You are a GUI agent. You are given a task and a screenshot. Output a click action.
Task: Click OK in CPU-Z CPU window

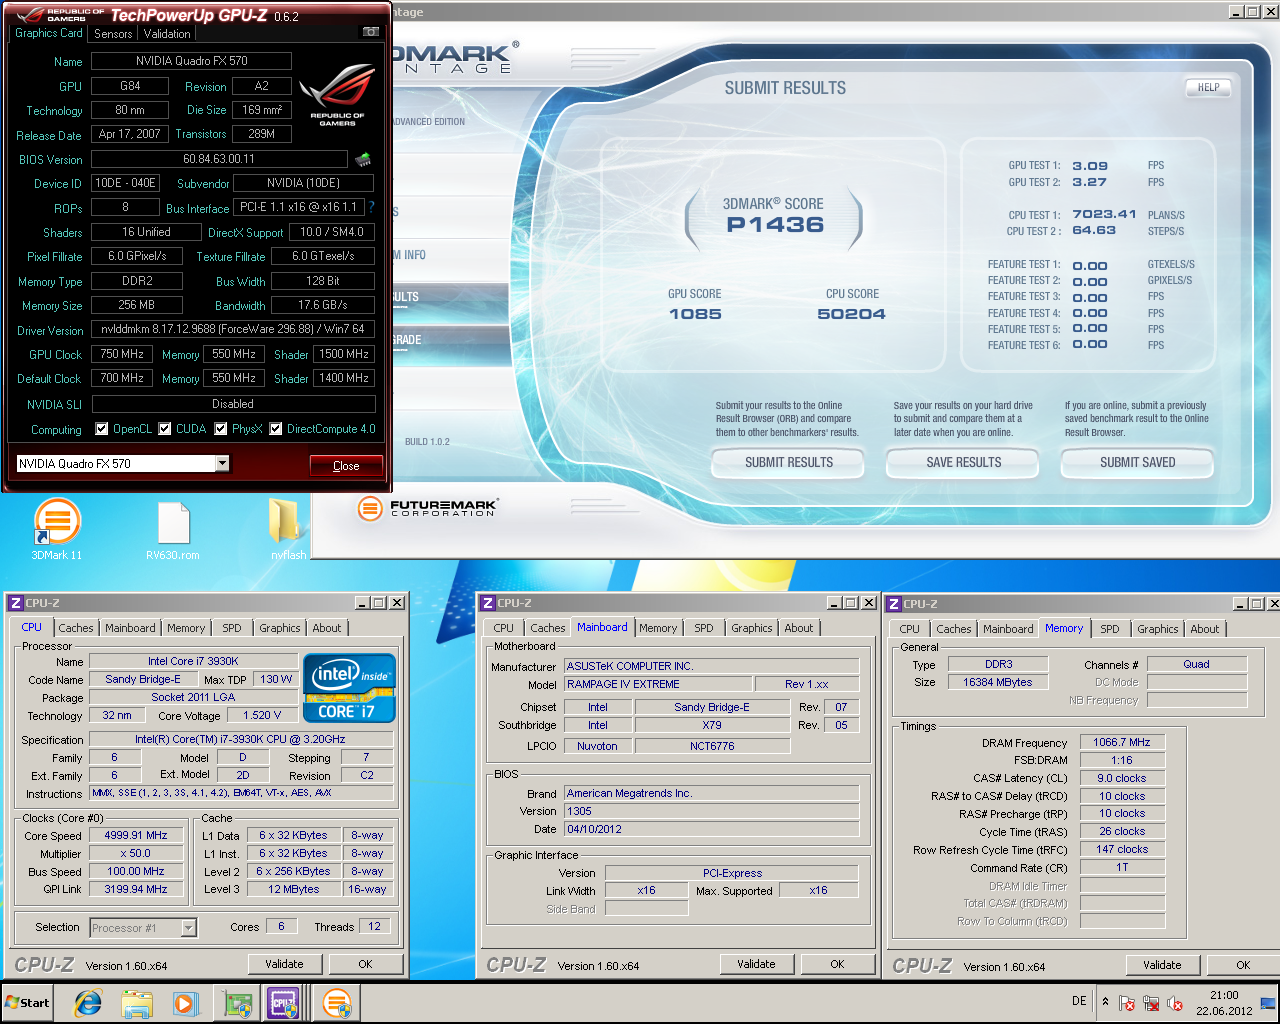click(x=365, y=964)
